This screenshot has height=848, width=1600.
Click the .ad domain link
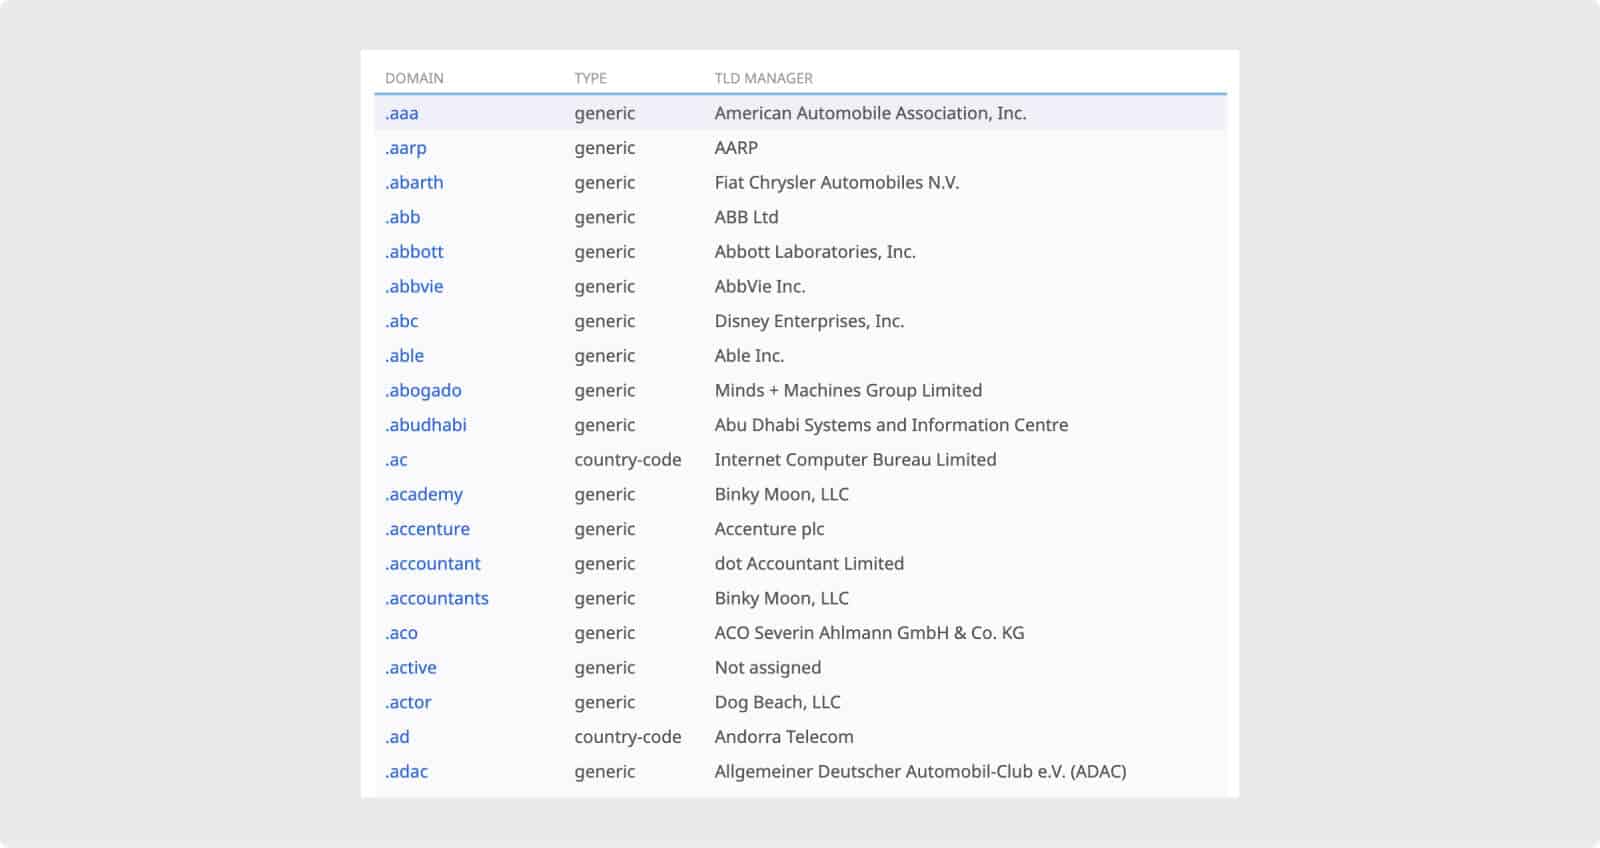397,737
